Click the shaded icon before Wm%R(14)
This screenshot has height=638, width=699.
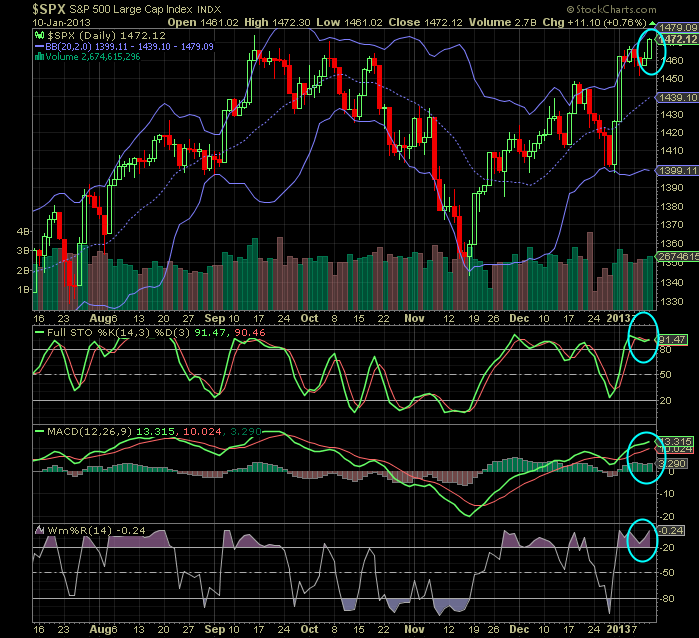(x=39, y=530)
